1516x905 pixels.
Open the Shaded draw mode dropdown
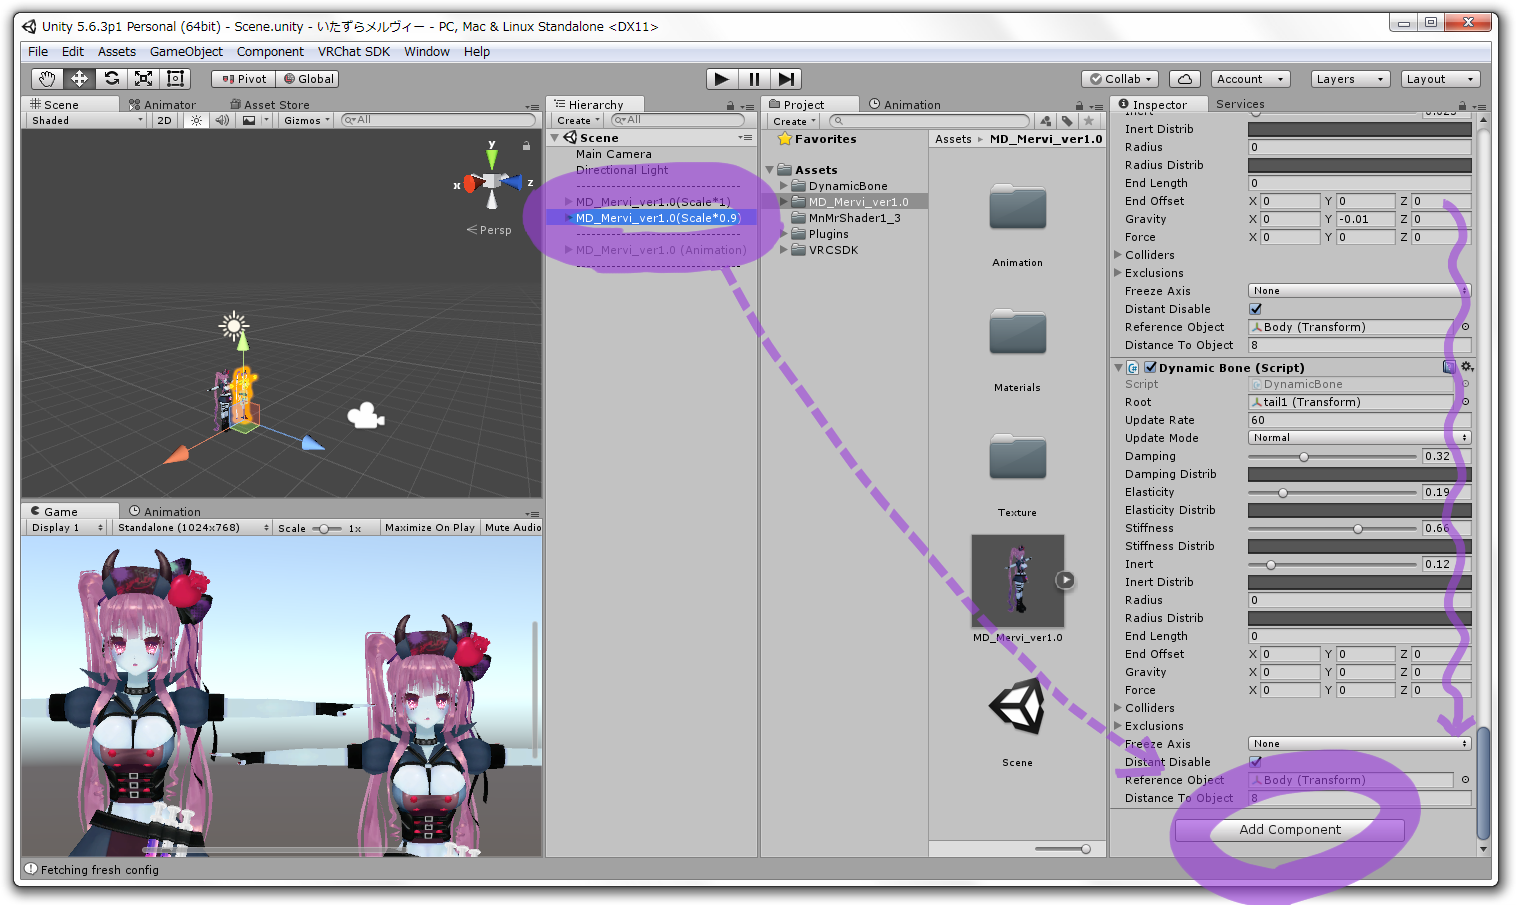coord(87,120)
